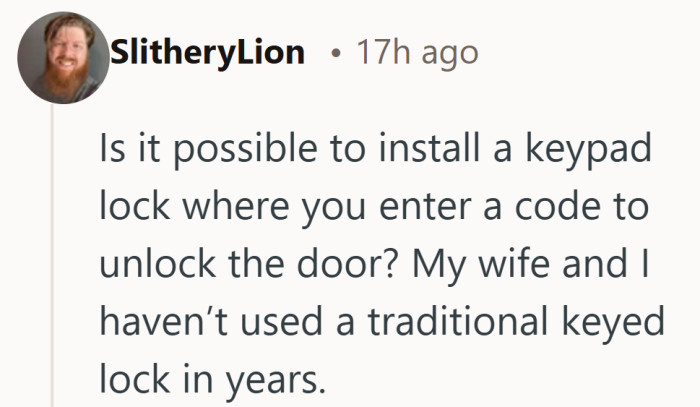Click the word 'install' in the comment
This screenshot has width=700, height=407.
(x=429, y=147)
